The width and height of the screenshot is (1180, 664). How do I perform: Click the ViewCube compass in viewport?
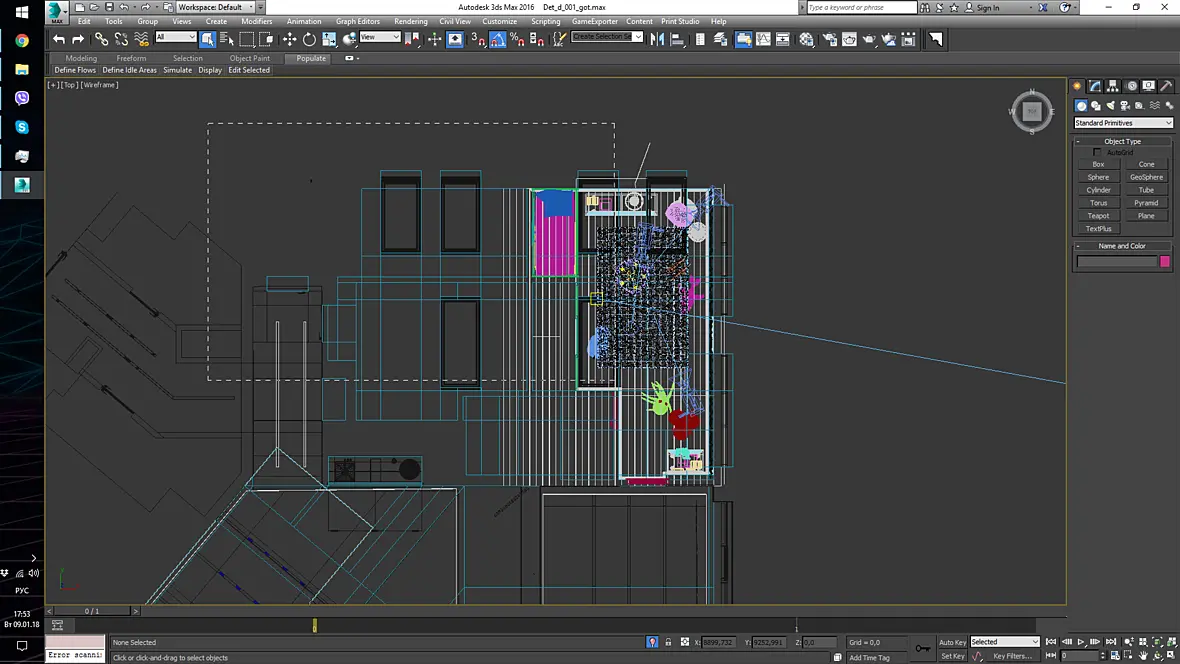click(1032, 112)
